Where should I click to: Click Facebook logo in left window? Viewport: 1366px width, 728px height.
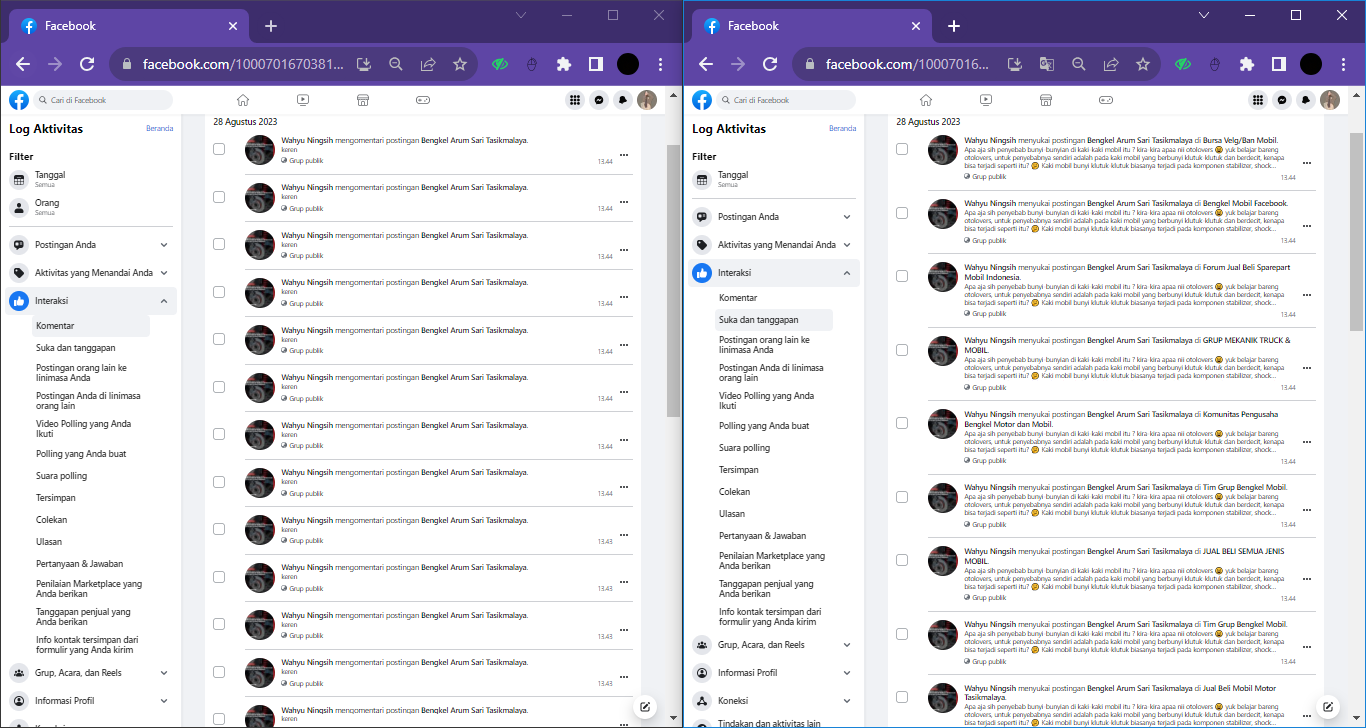click(x=19, y=100)
